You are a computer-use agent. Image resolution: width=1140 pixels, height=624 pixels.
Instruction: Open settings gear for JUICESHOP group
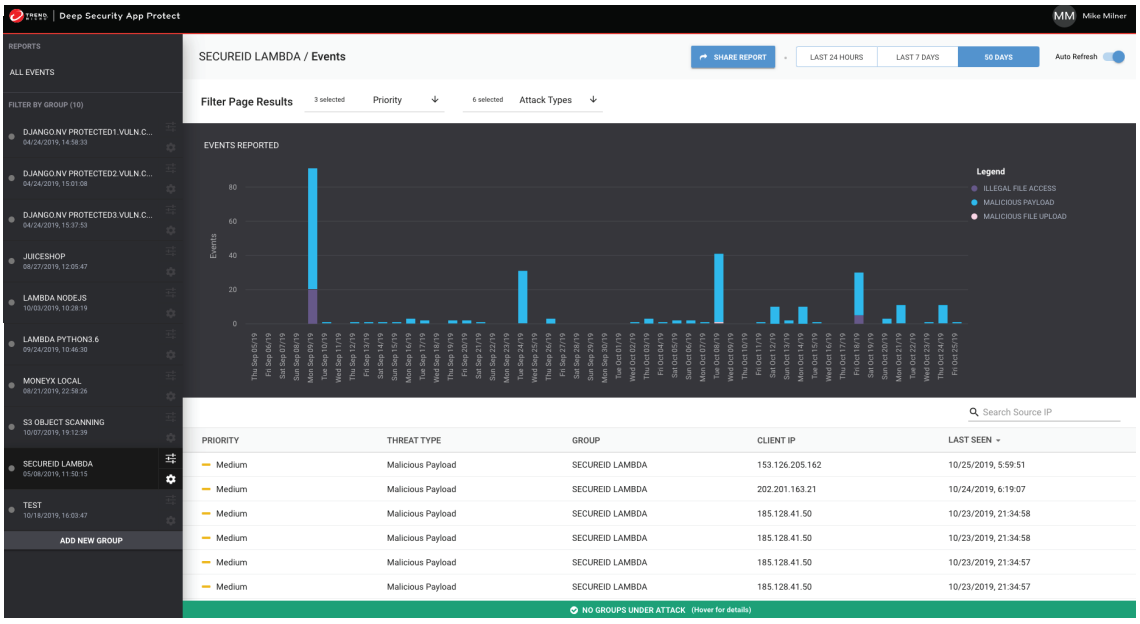coord(171,272)
